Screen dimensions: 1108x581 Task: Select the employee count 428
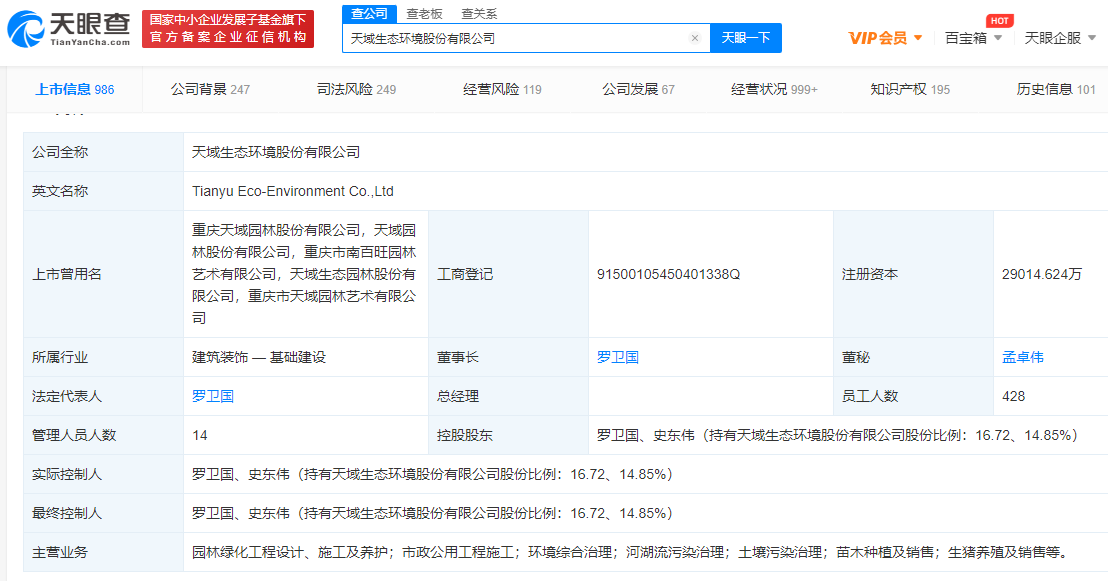click(x=1013, y=397)
